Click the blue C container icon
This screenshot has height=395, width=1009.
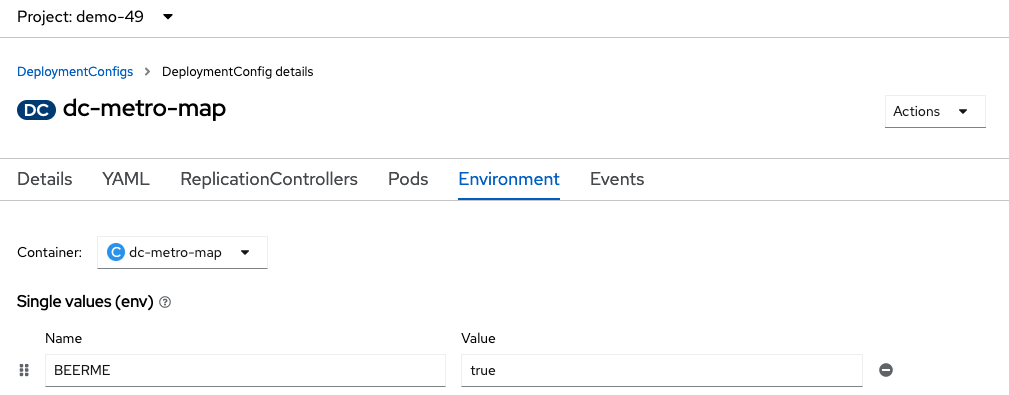[116, 252]
